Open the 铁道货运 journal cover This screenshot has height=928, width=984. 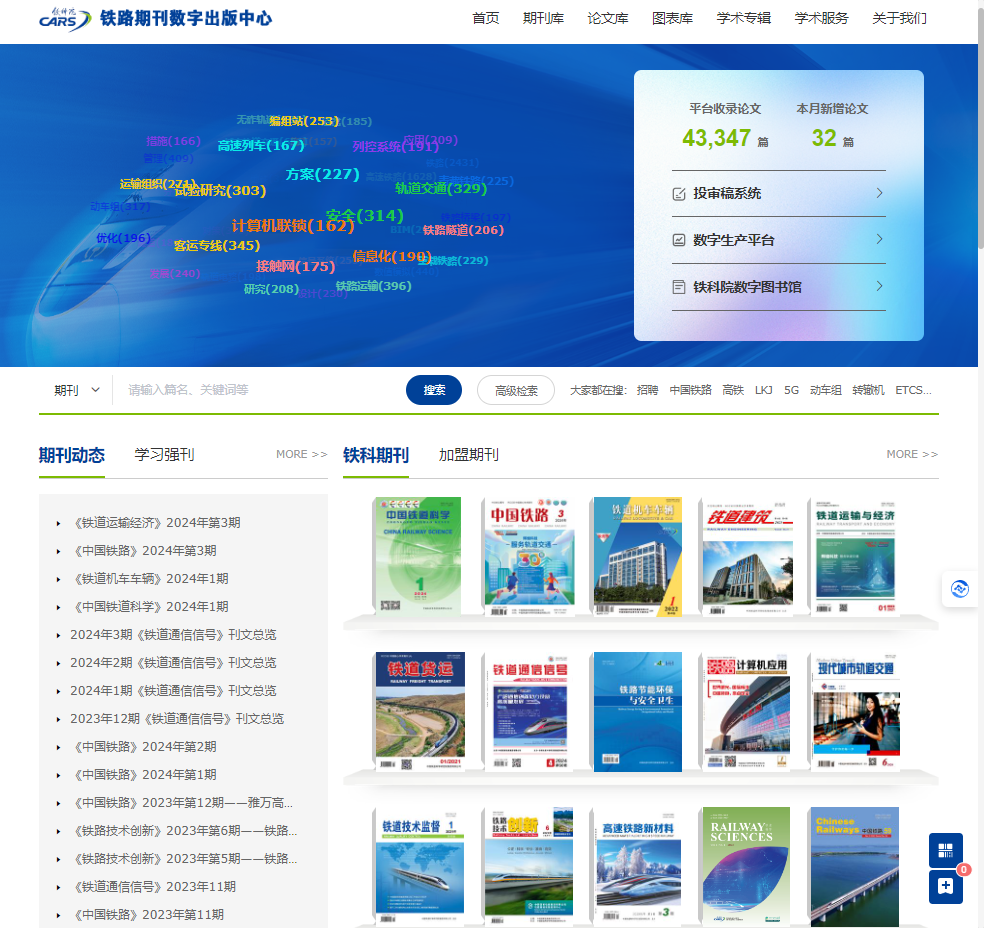(x=420, y=711)
